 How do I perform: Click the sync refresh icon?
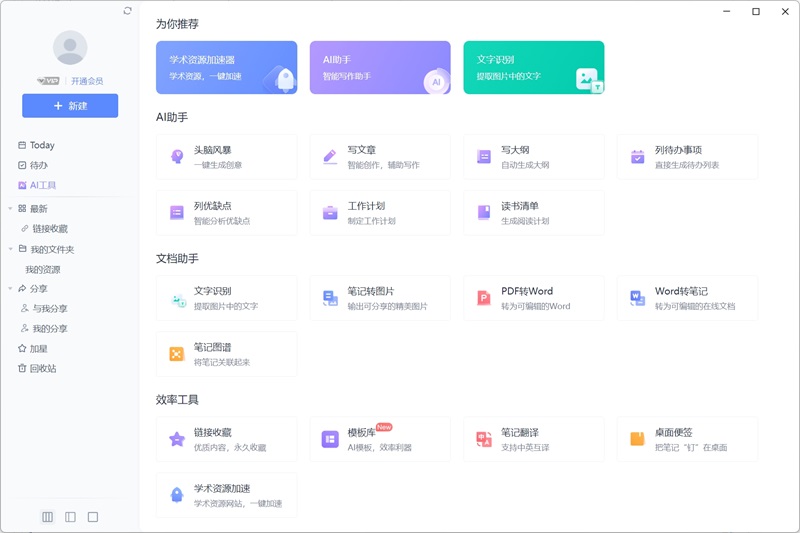coord(128,11)
